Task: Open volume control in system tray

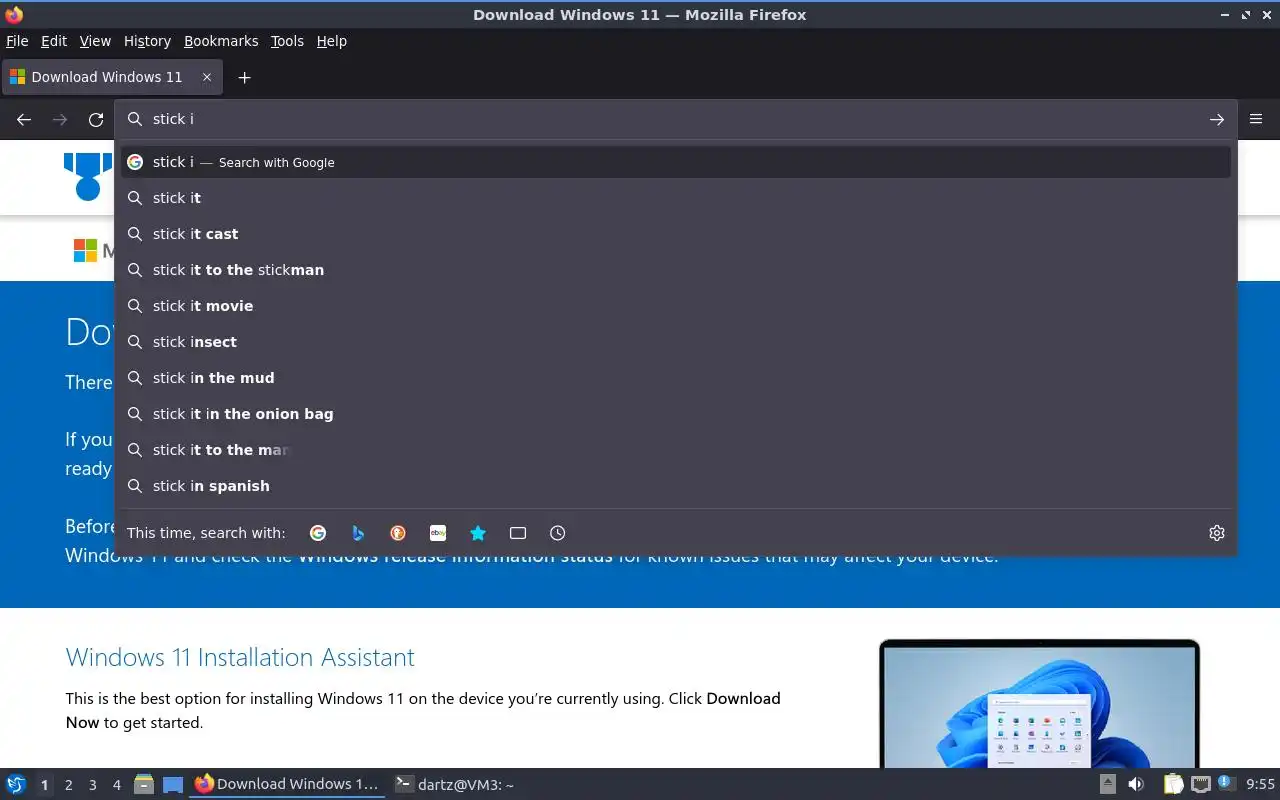Action: click(x=1136, y=785)
